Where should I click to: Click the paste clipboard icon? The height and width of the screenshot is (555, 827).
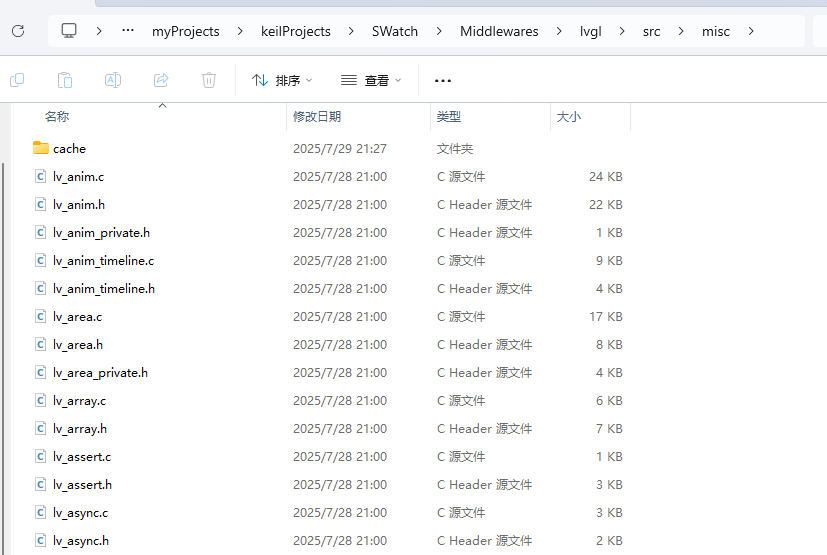click(x=65, y=80)
